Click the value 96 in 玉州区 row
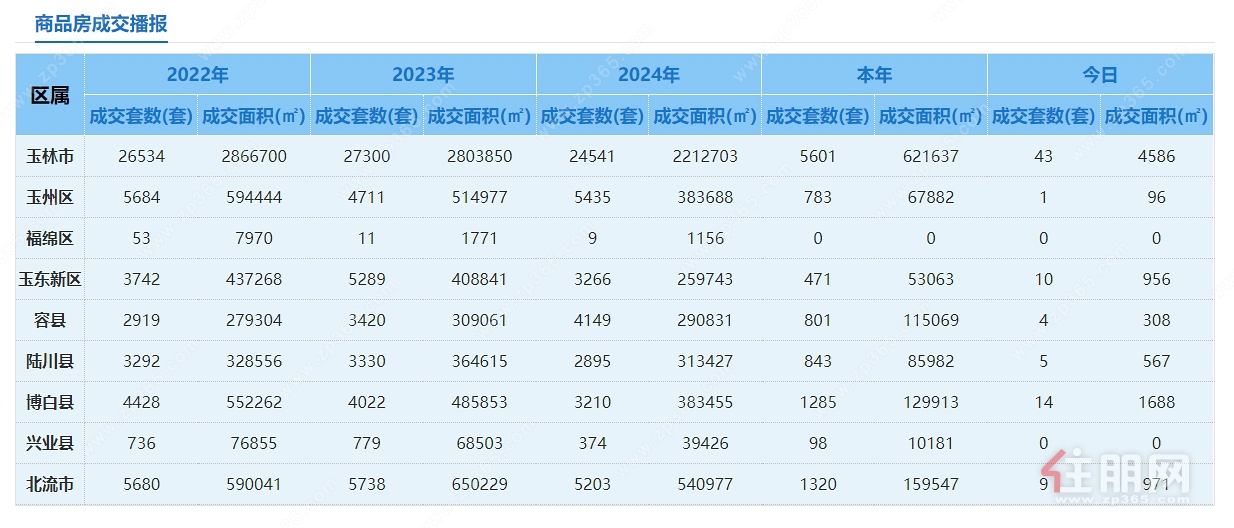 1157,197
